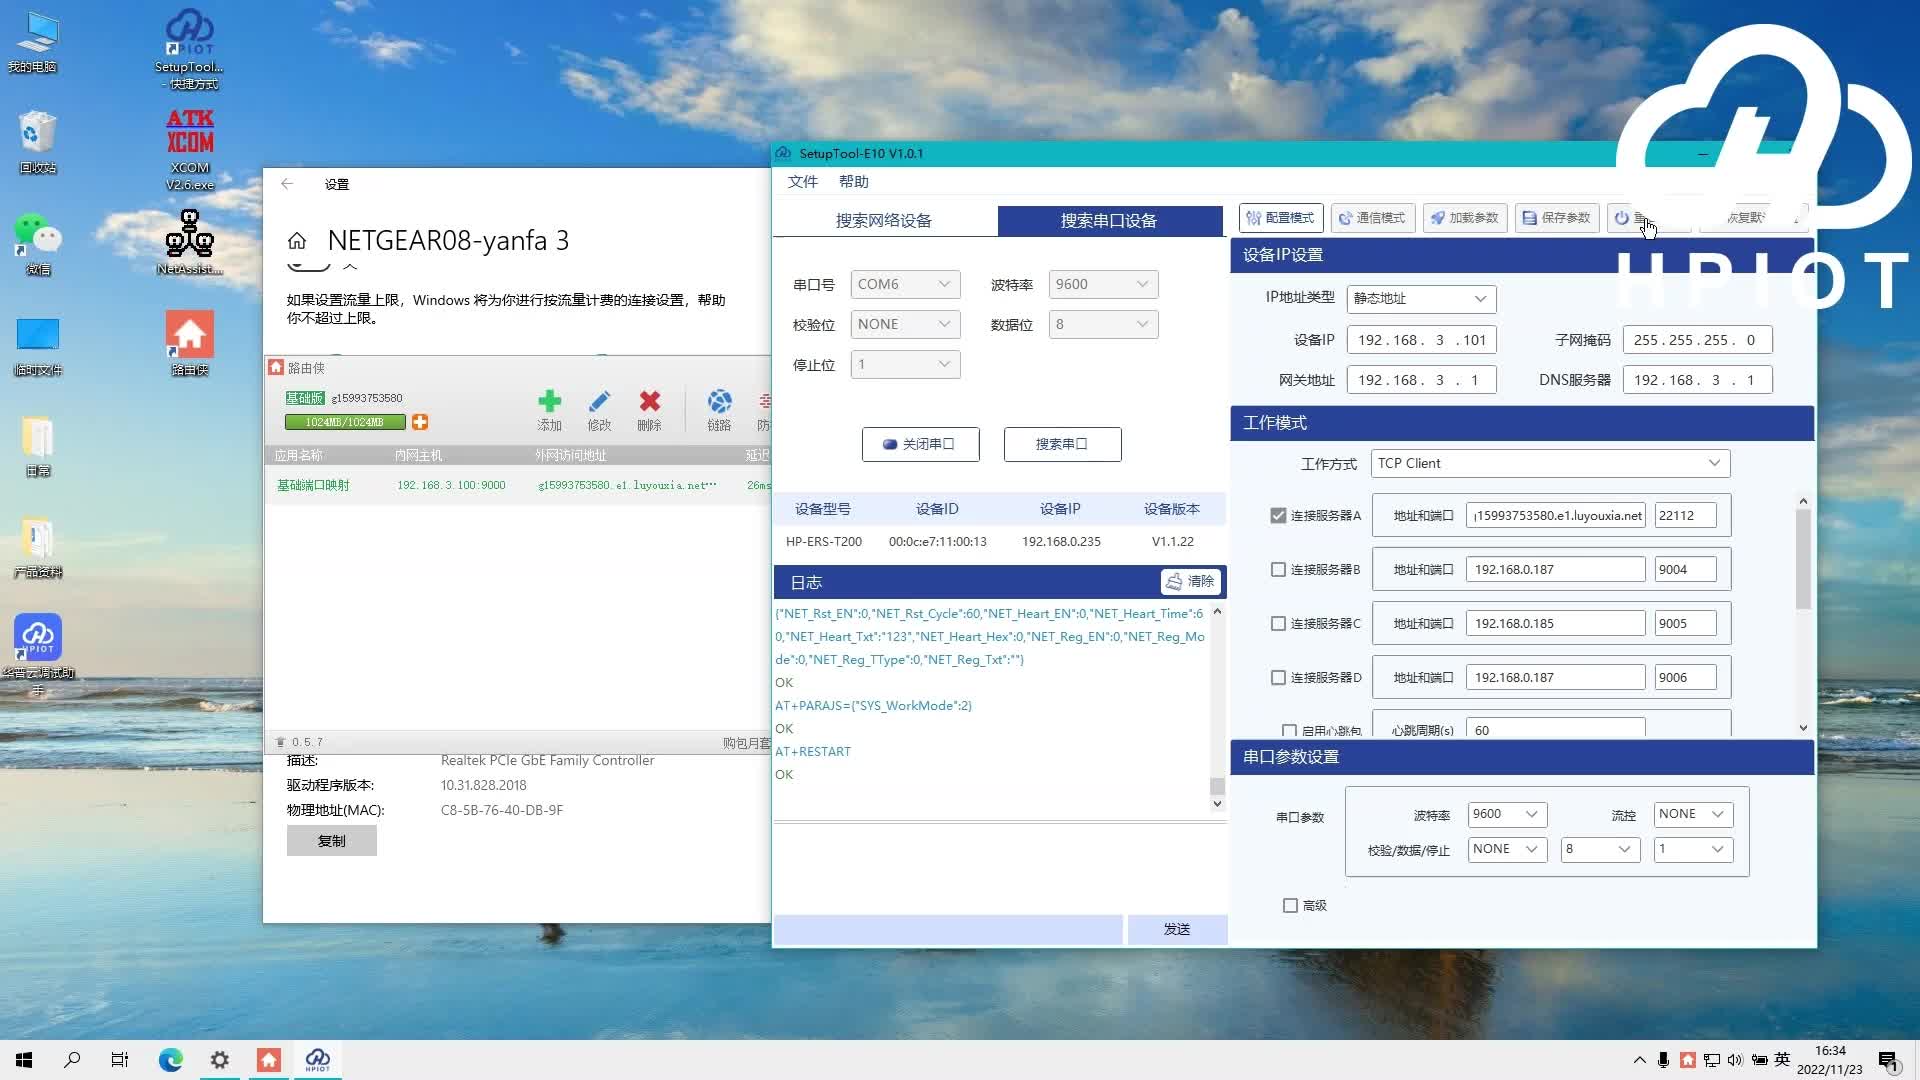Click the taskbar search icon
The width and height of the screenshot is (1920, 1080).
pyautogui.click(x=72, y=1060)
